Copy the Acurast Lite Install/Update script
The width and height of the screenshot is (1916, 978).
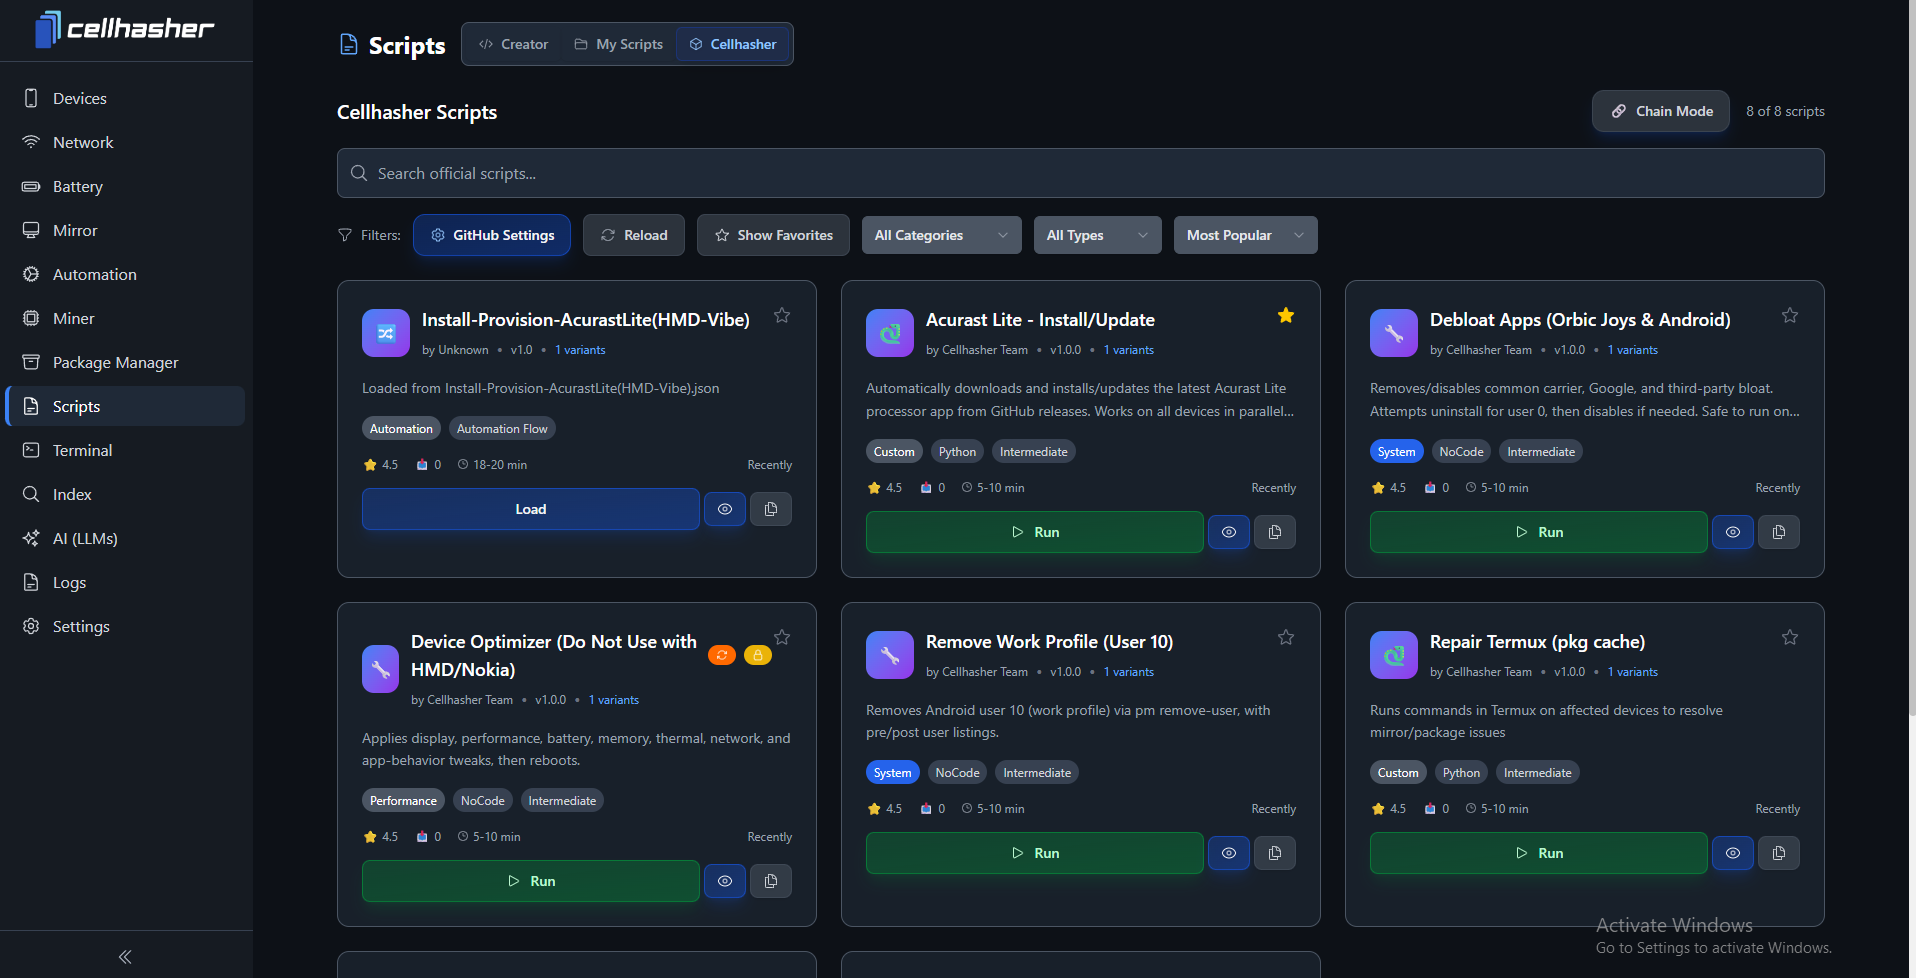click(1274, 532)
